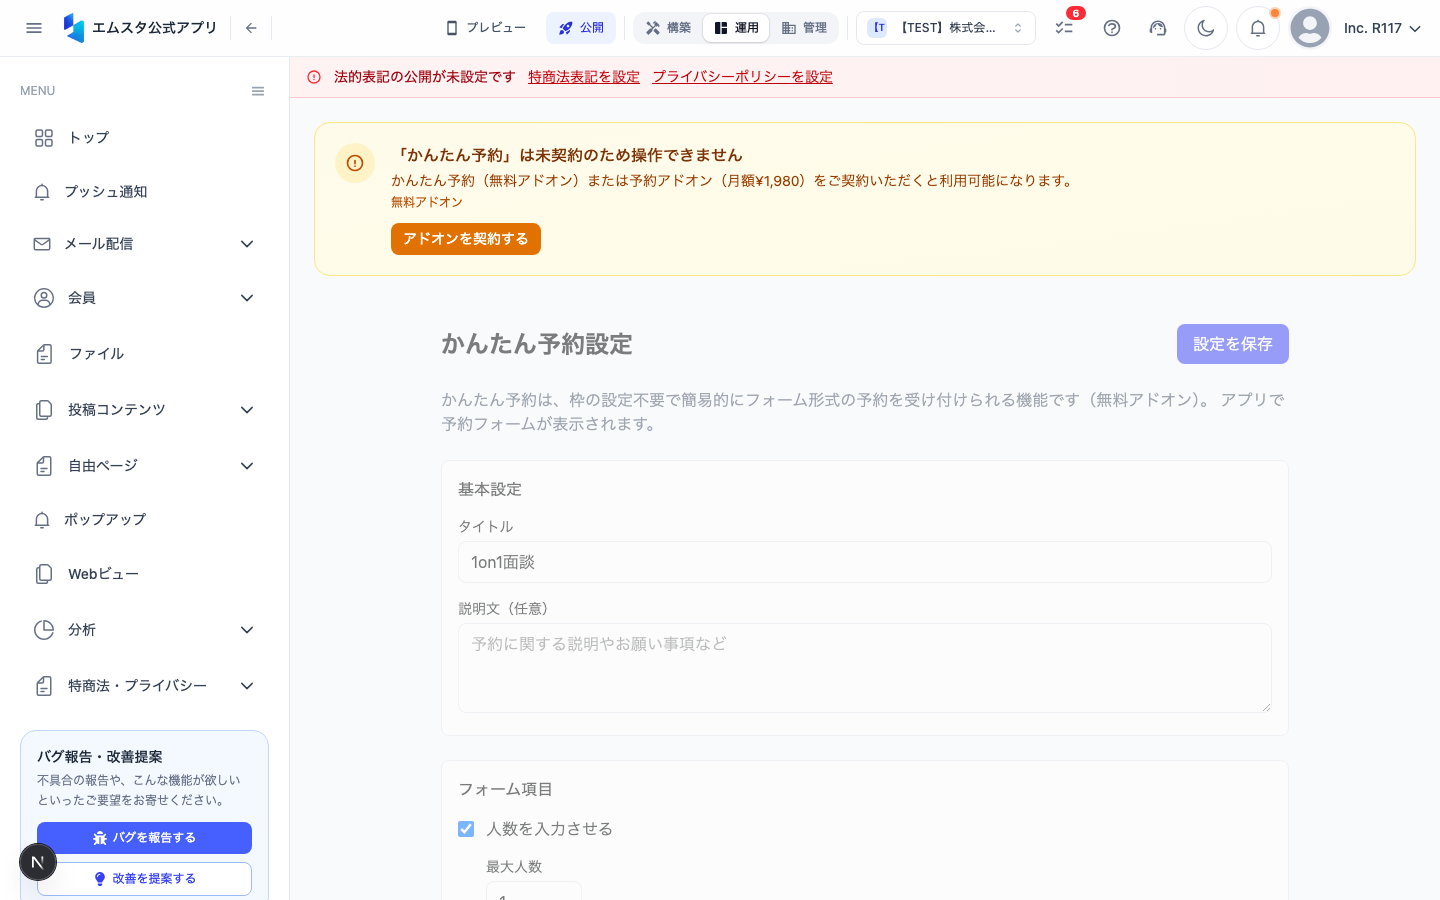Expand the 自由ページ submenu
This screenshot has height=900, width=1440.
pos(144,466)
